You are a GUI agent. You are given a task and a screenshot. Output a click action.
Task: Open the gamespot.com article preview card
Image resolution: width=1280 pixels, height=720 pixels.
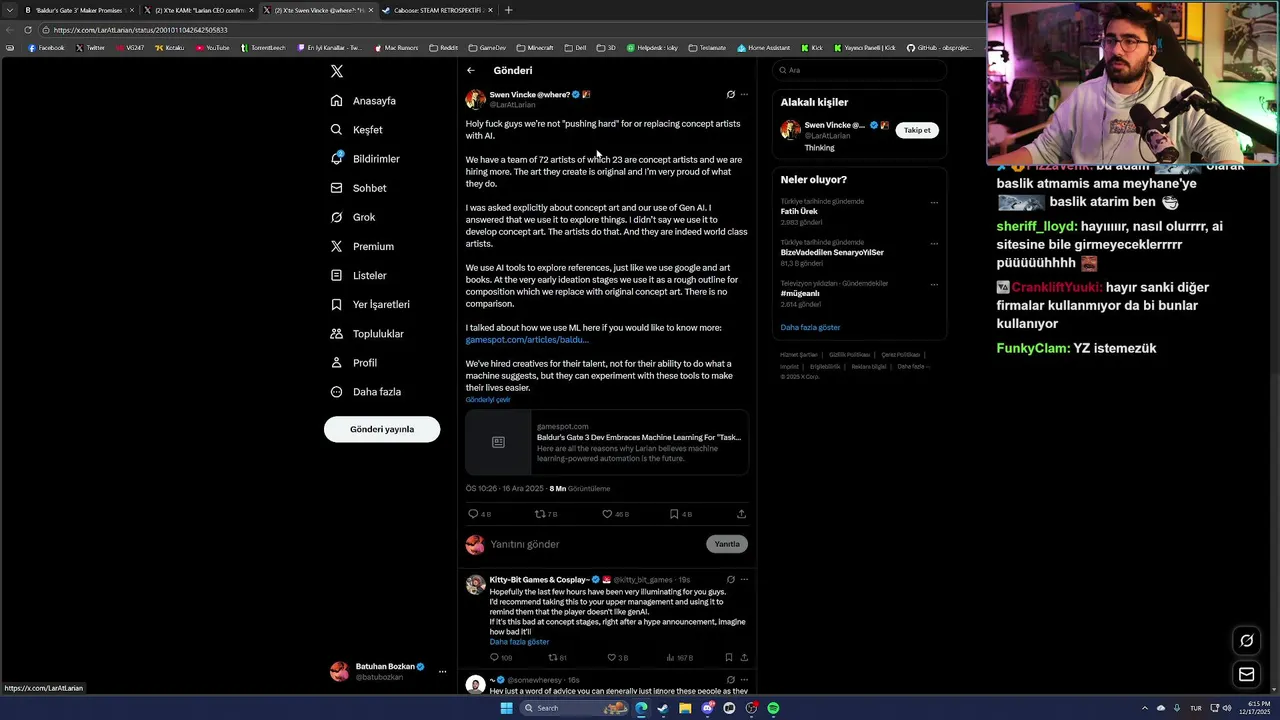coord(607,442)
